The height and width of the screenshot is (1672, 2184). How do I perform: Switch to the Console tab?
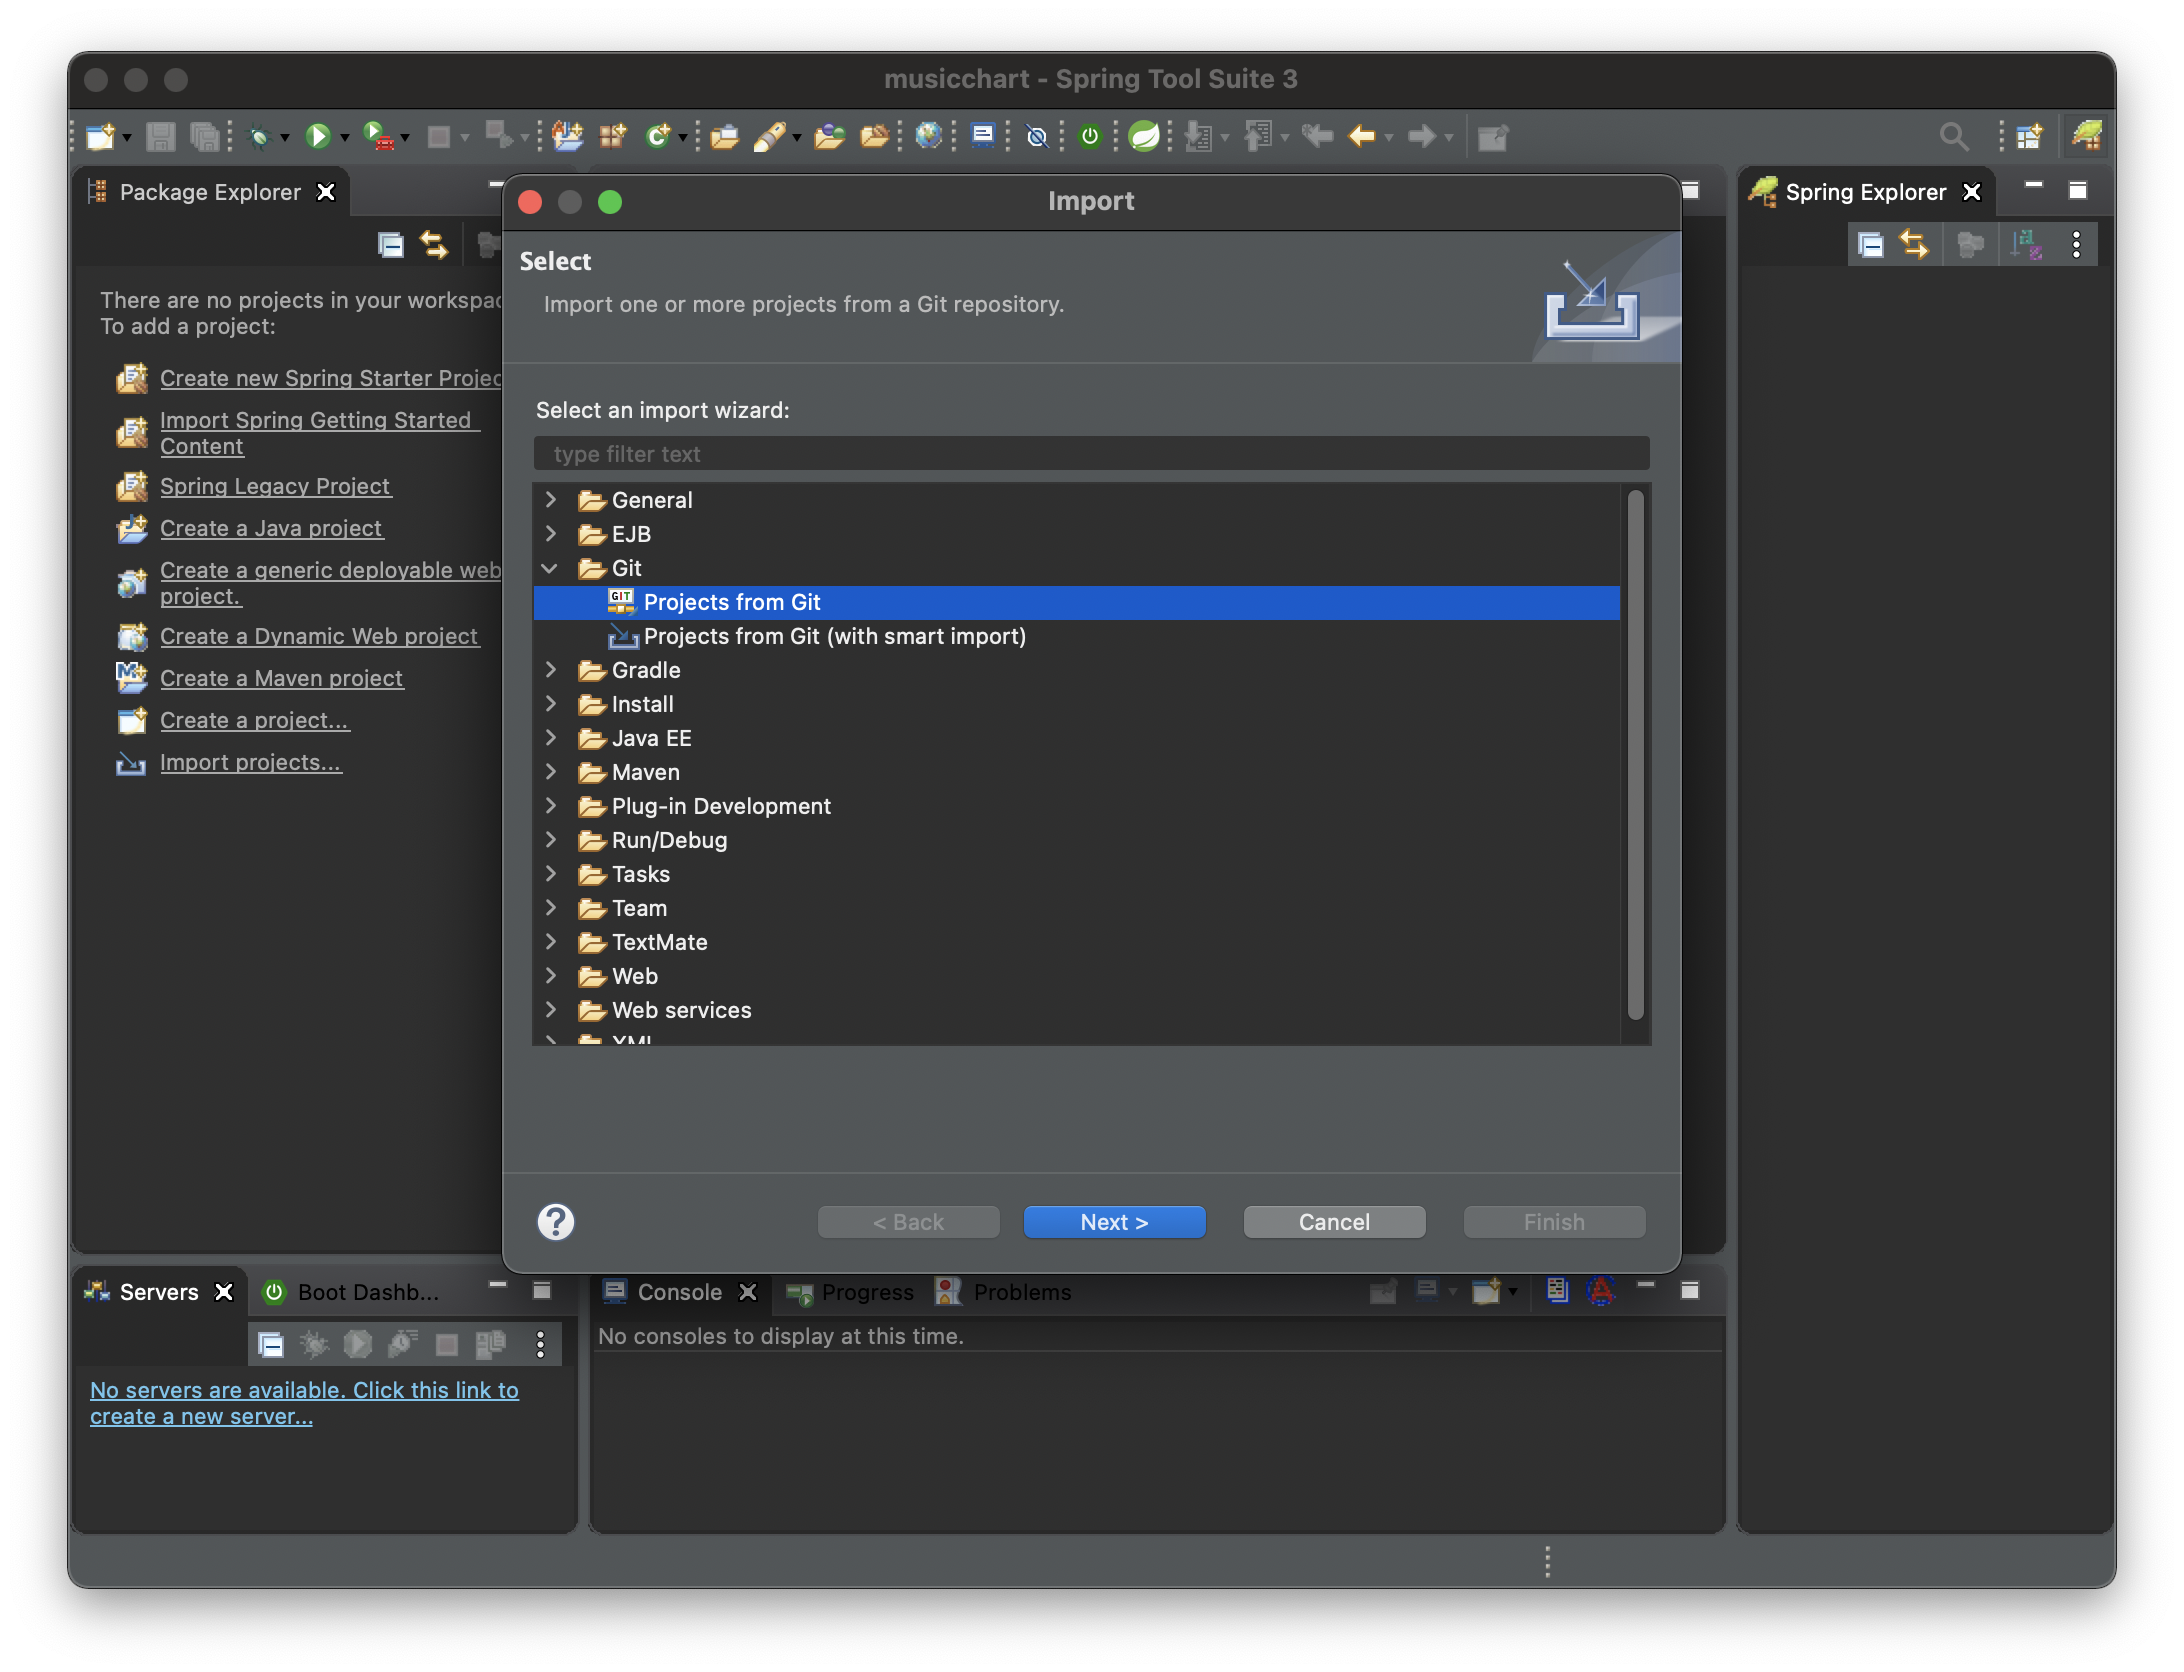678,1292
